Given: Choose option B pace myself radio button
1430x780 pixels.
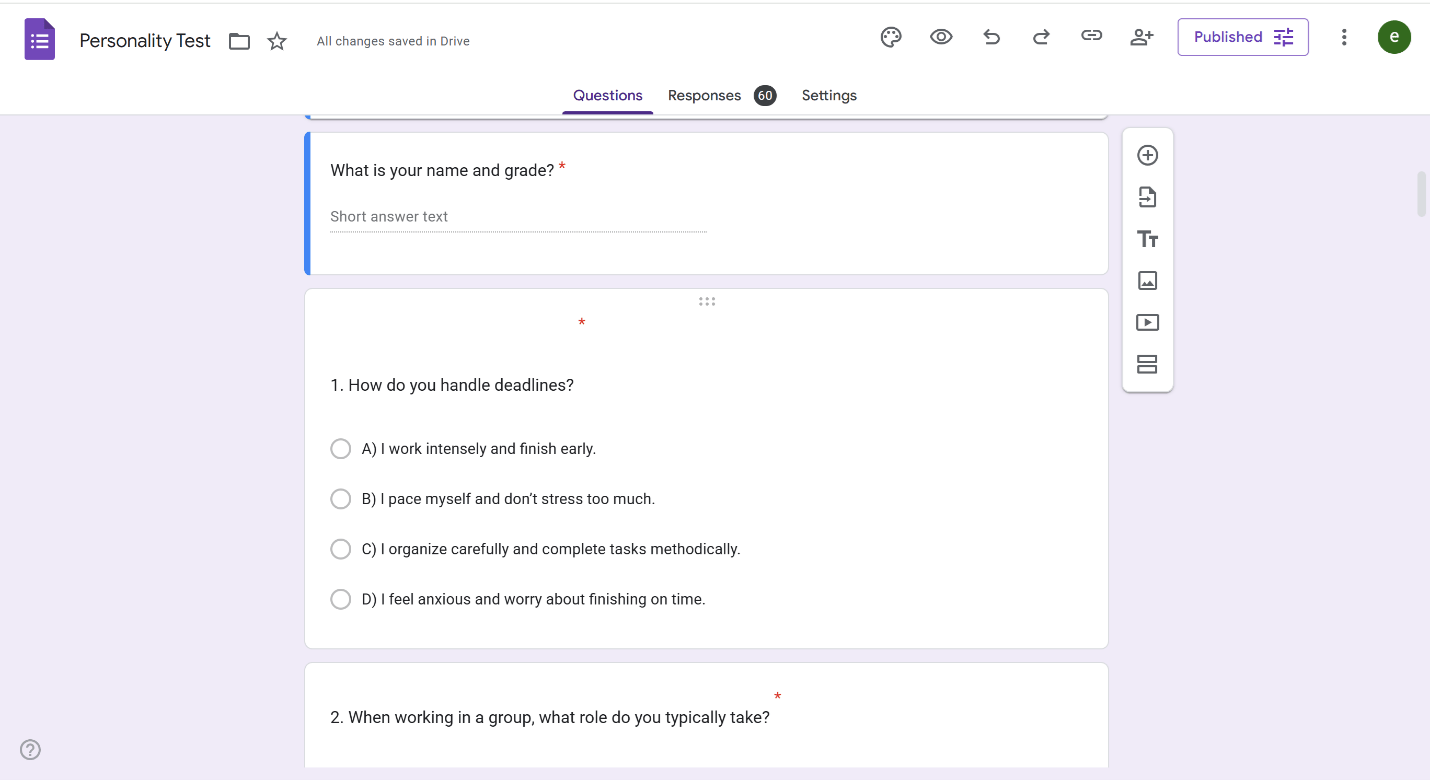Looking at the screenshot, I should coord(341,499).
